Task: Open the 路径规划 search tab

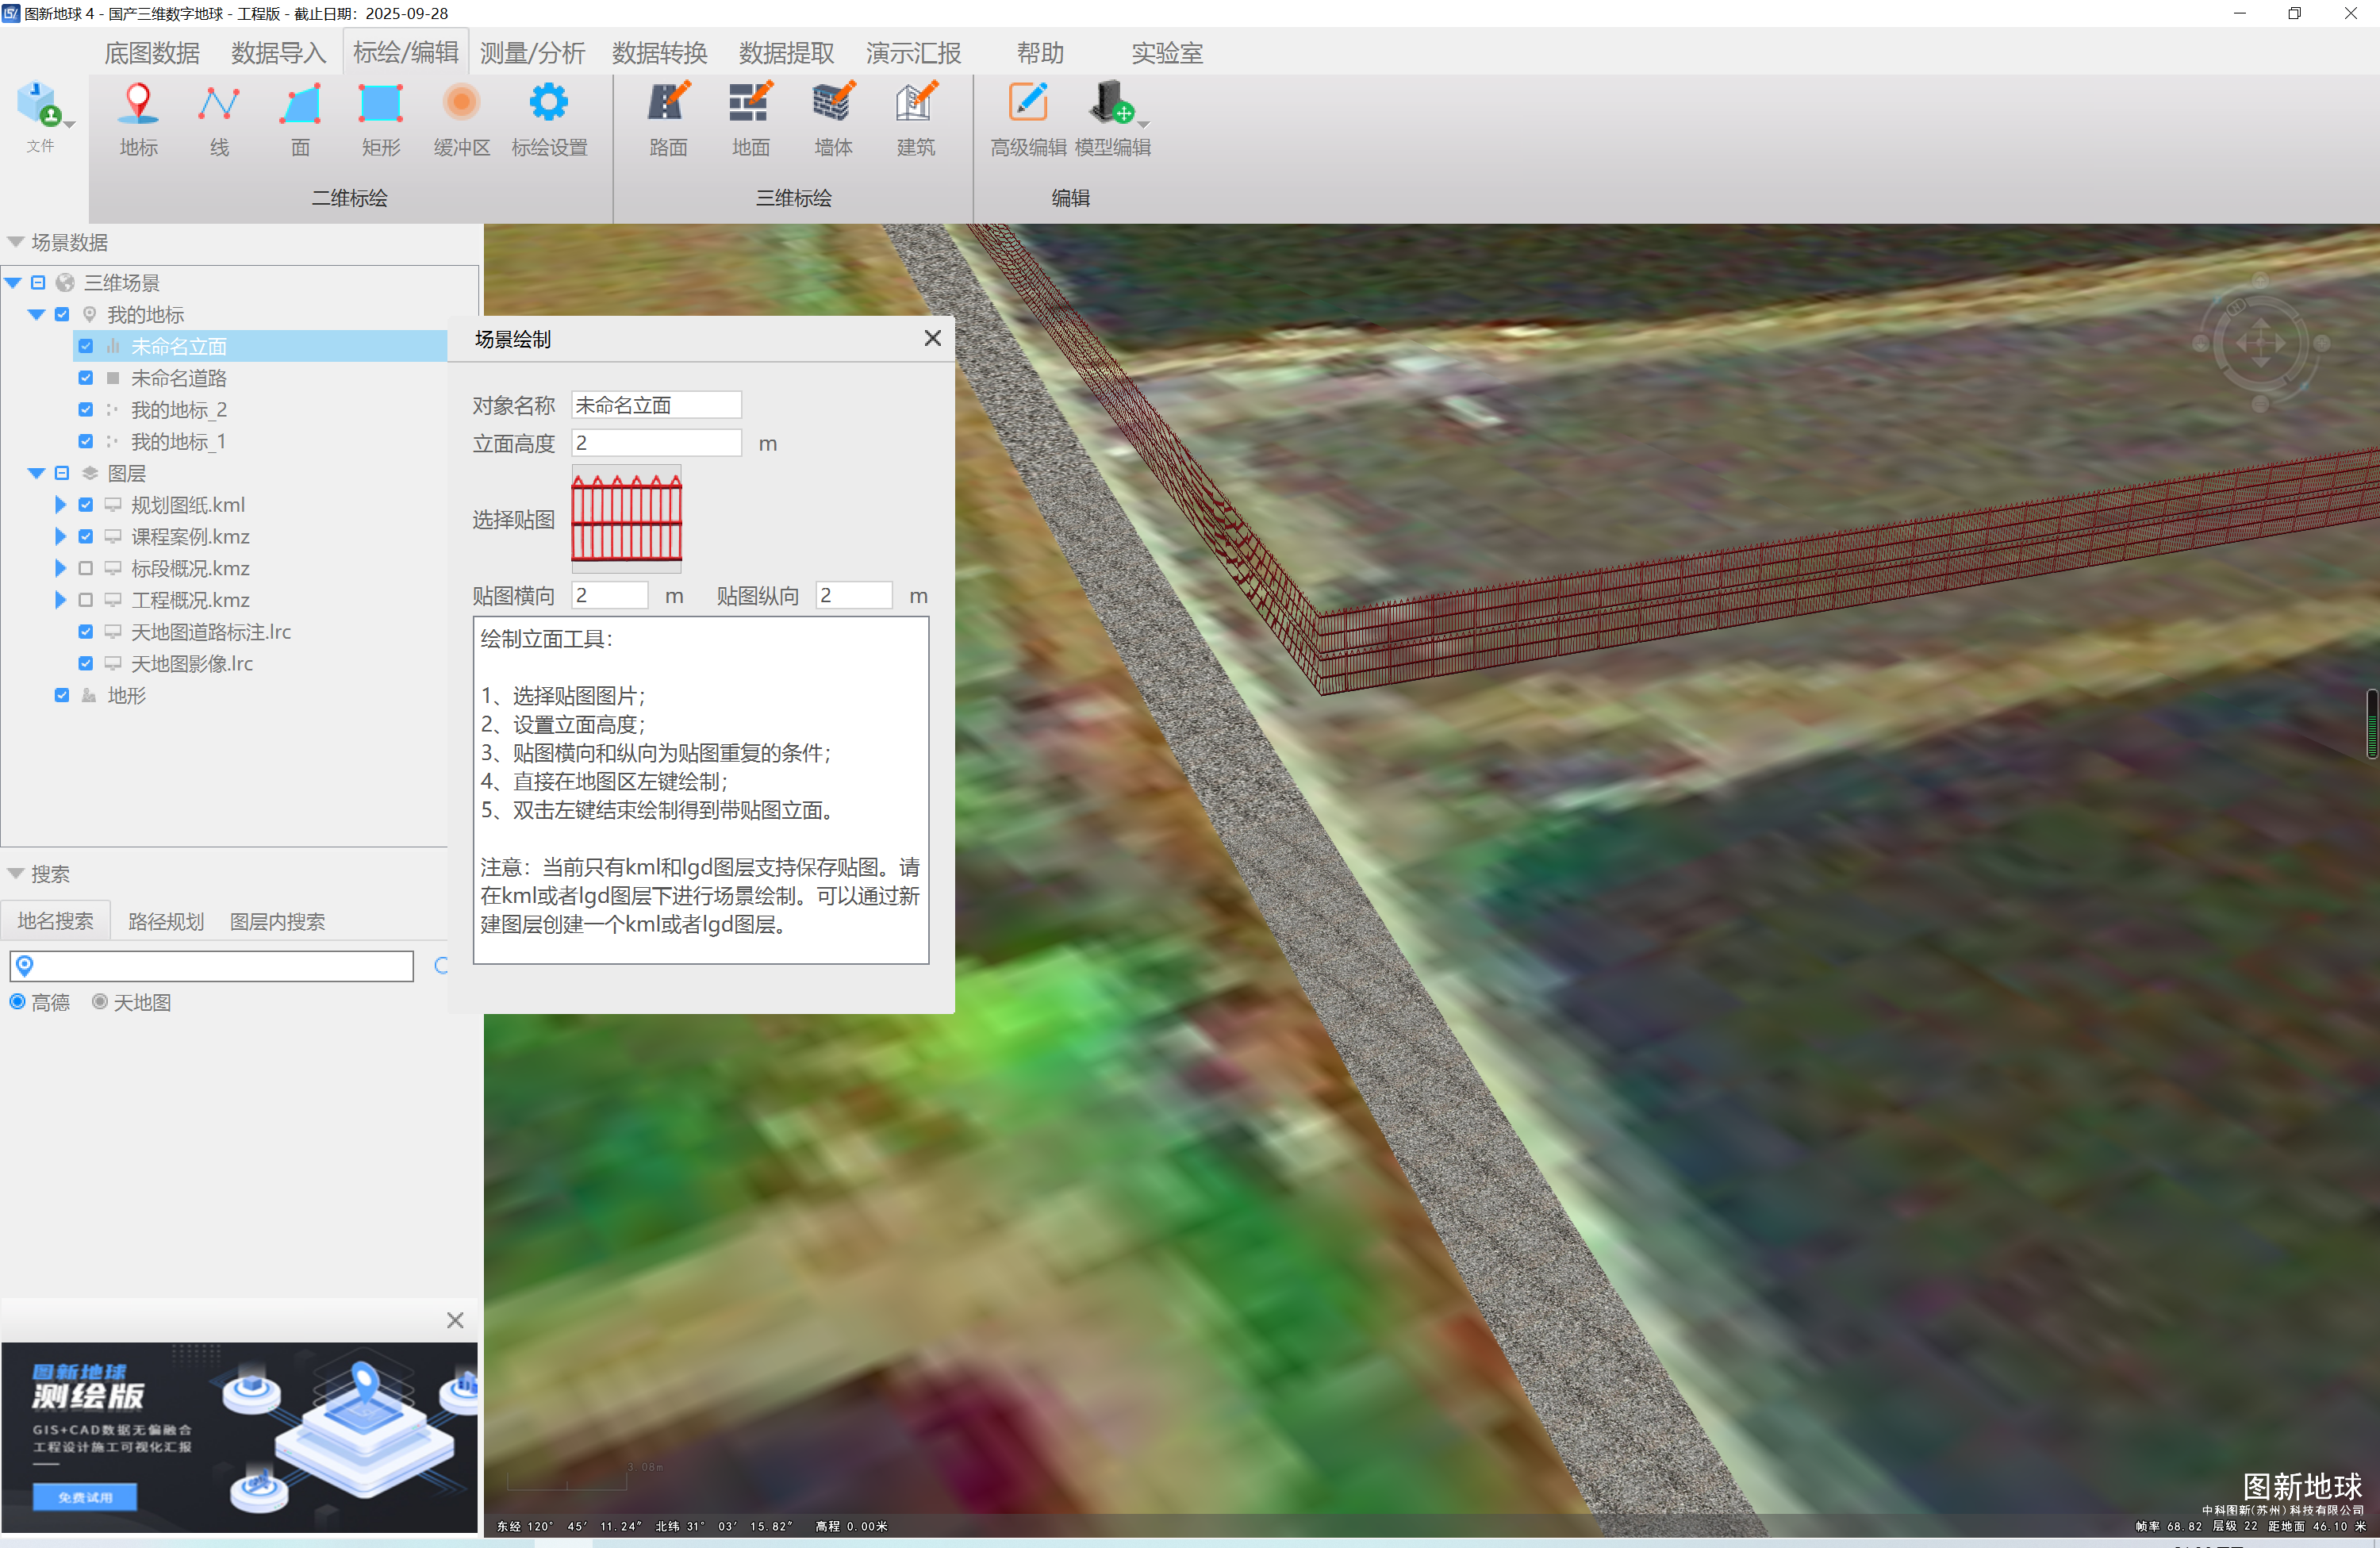Action: [x=166, y=921]
